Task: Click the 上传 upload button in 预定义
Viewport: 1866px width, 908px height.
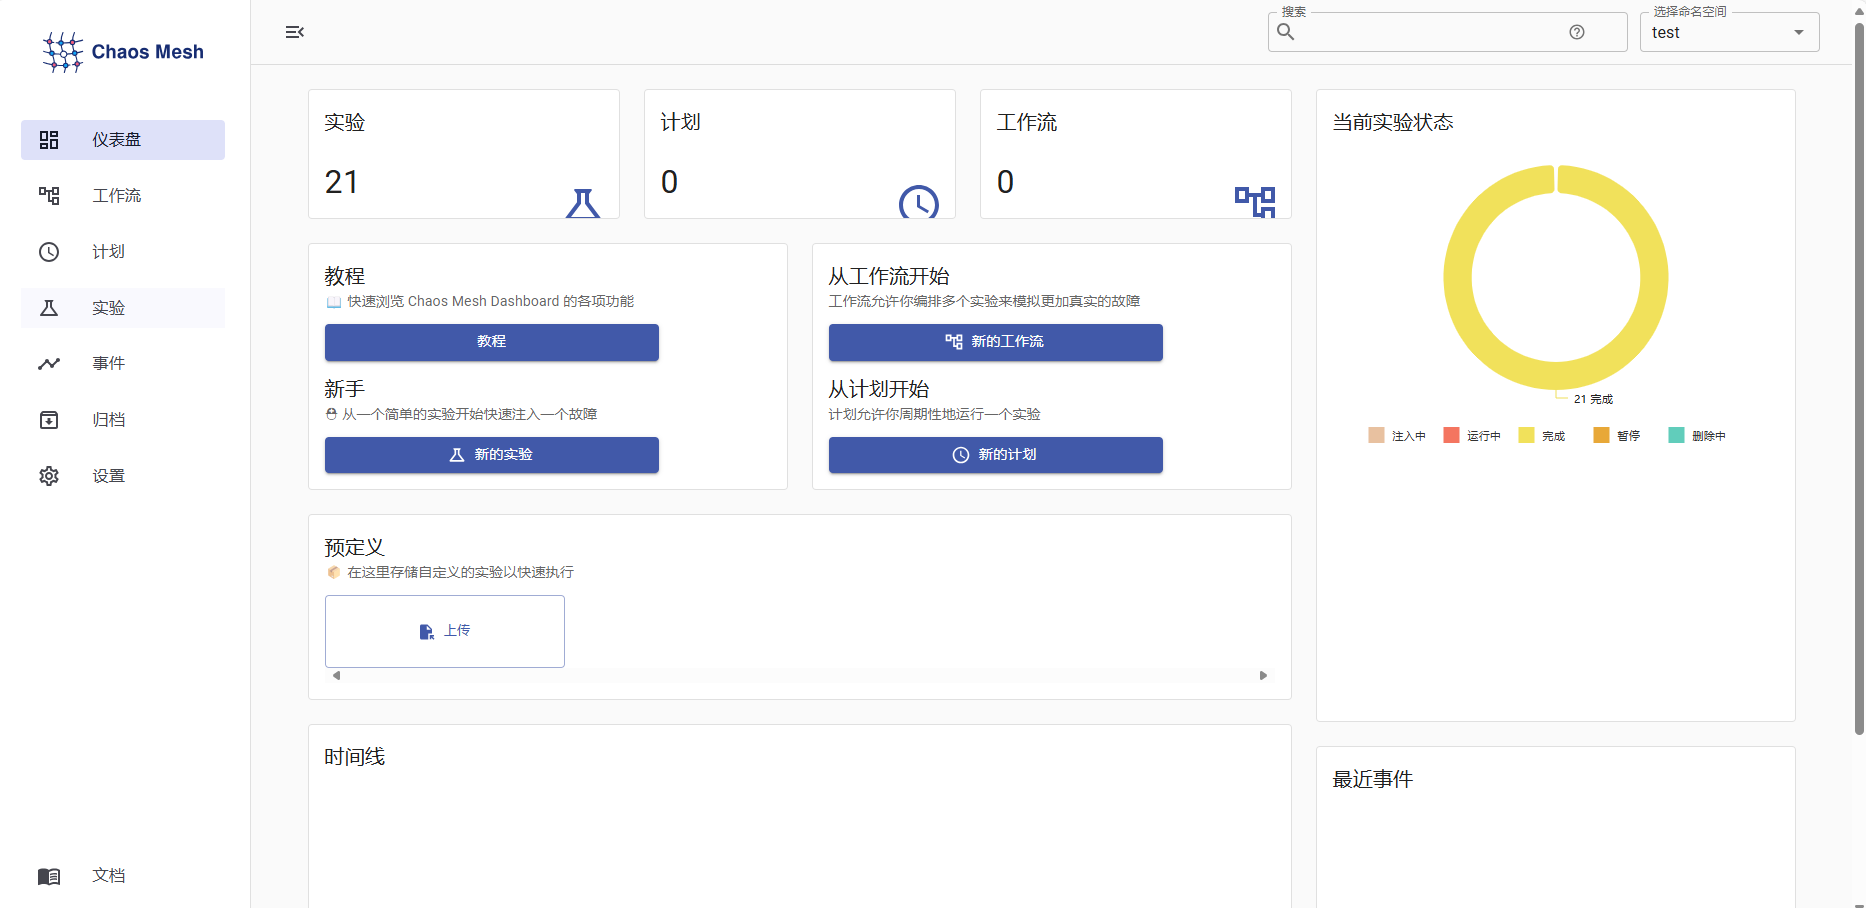Action: pyautogui.click(x=445, y=631)
